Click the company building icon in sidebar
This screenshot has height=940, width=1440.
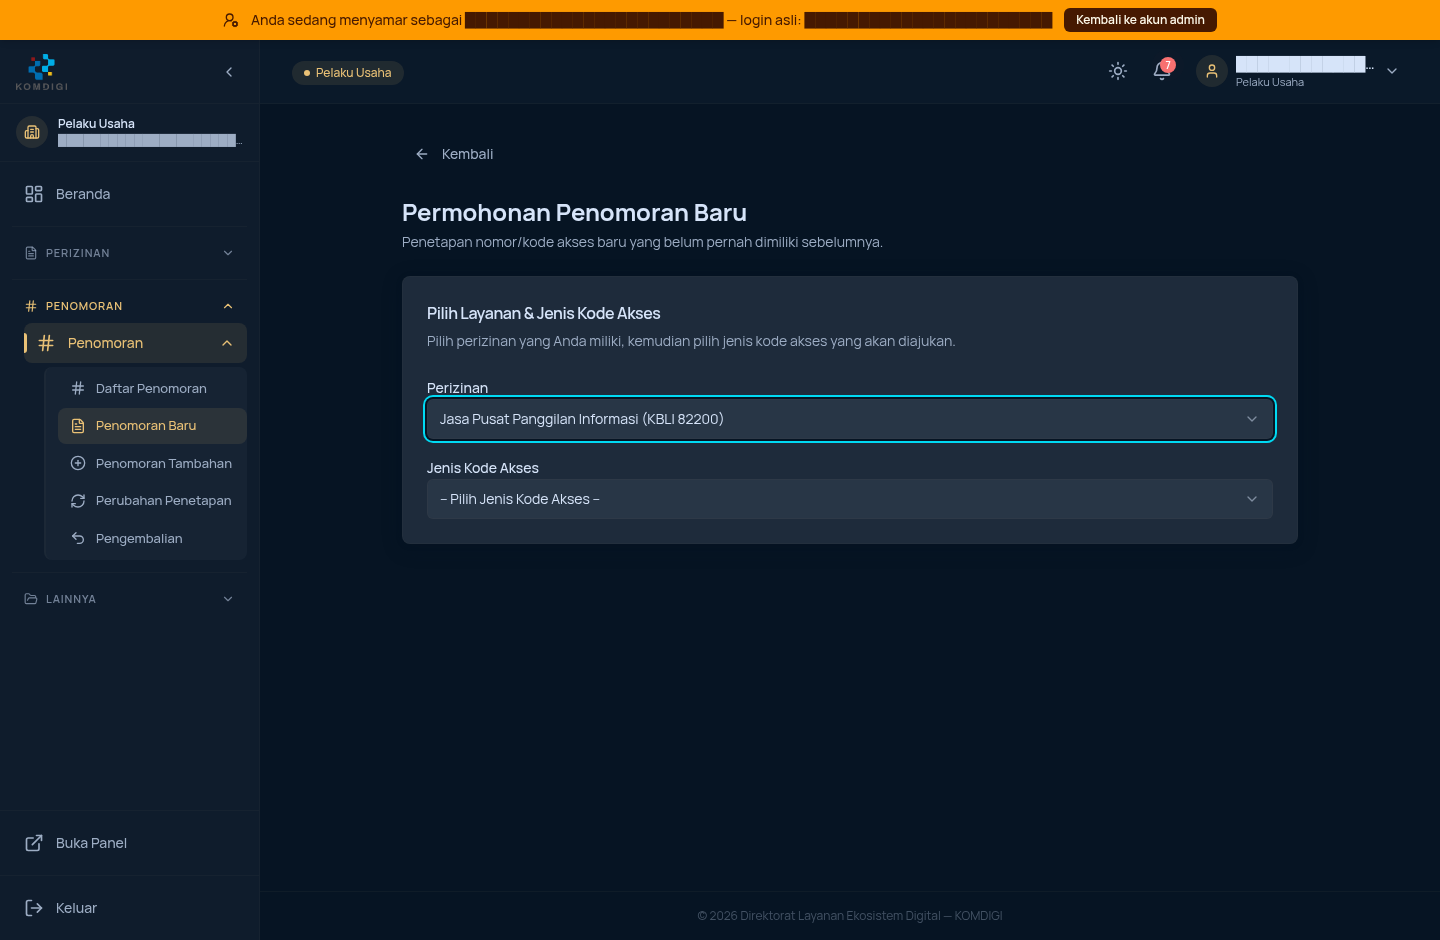(x=32, y=132)
